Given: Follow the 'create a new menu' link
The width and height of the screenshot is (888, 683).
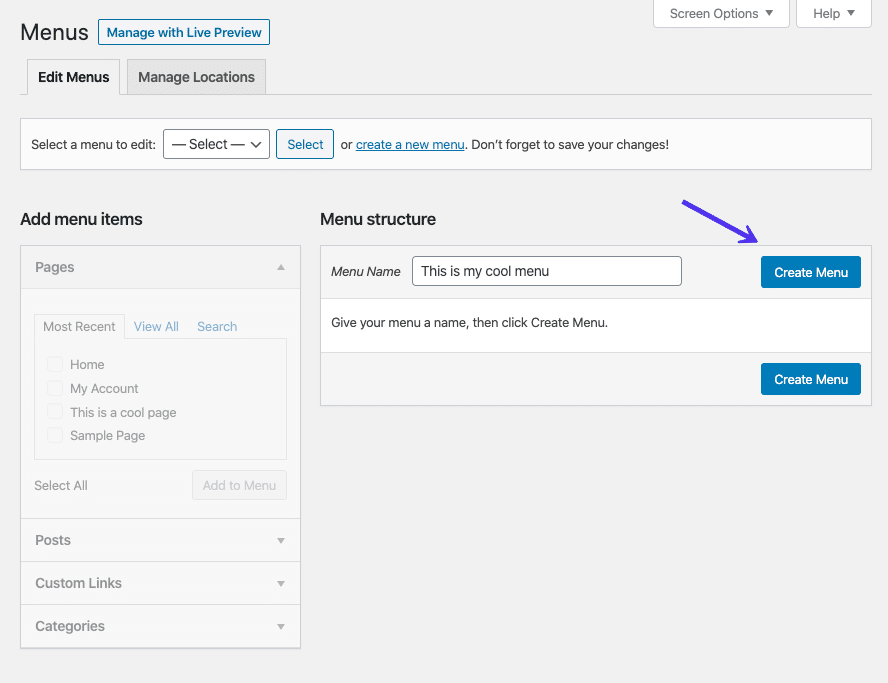Looking at the screenshot, I should point(410,144).
